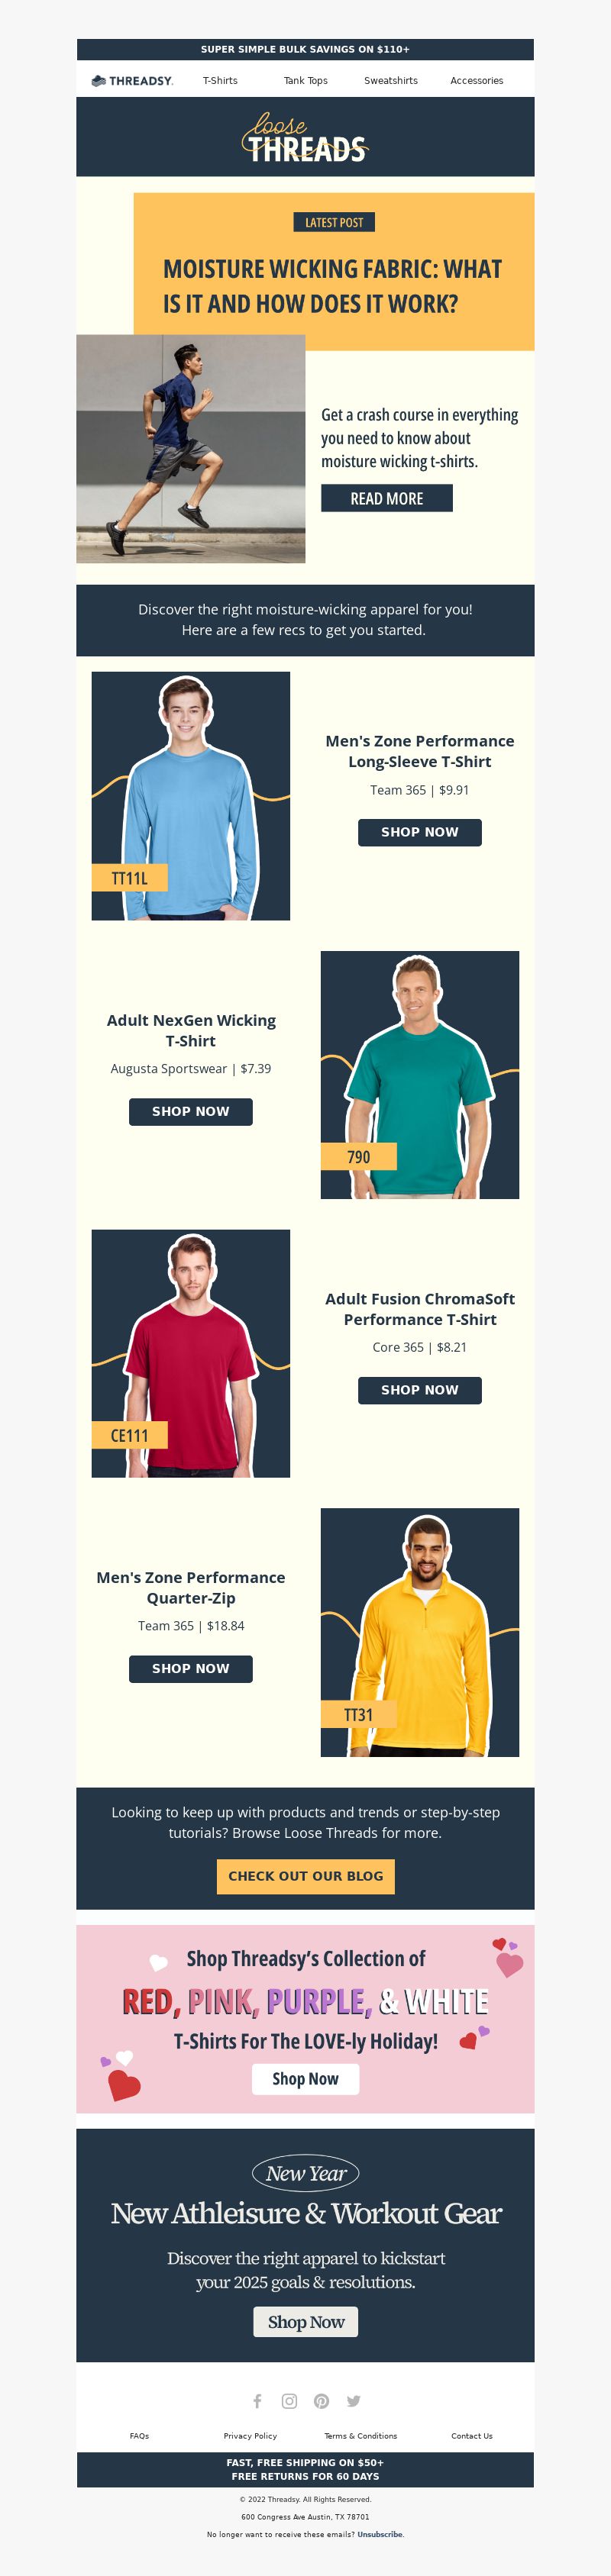Open the Instagram social icon
This screenshot has height=2576, width=611.
[289, 2401]
